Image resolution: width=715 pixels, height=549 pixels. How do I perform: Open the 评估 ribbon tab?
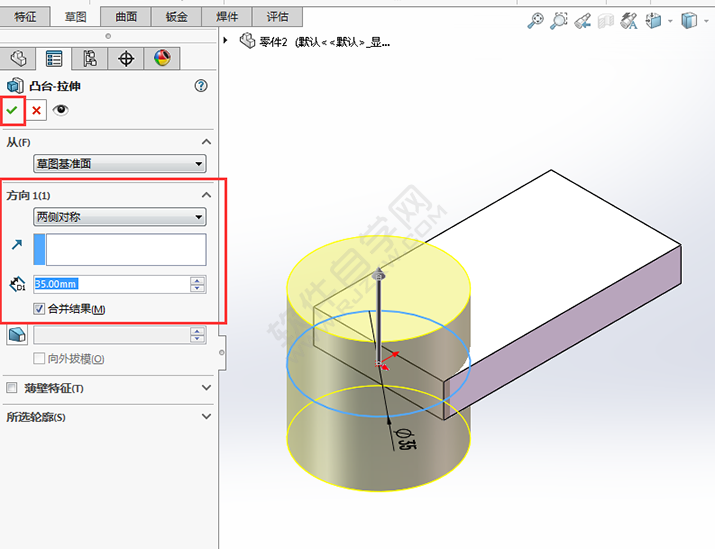pyautogui.click(x=277, y=17)
